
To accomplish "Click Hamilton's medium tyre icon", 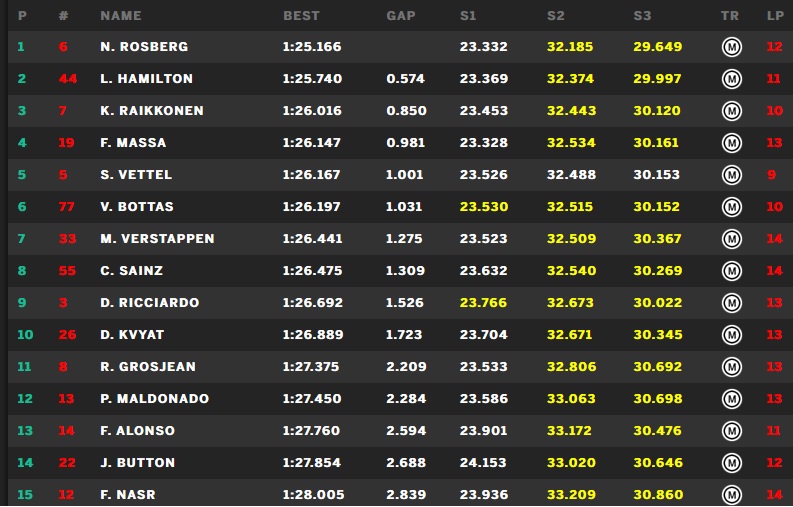I will pyautogui.click(x=731, y=79).
